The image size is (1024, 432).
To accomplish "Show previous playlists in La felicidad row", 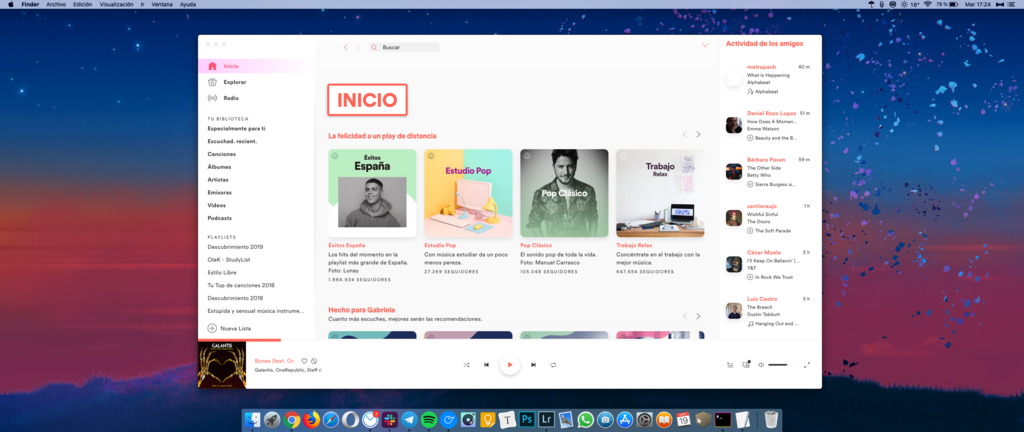I will [685, 134].
